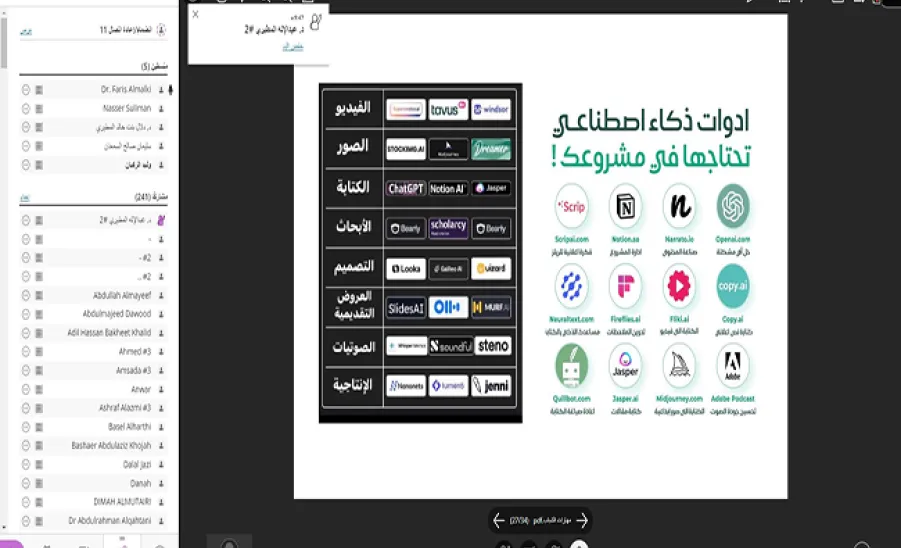Viewport: 901px width, 548px height.
Task: Click the blue link inside the notification popup
Action: tap(293, 47)
